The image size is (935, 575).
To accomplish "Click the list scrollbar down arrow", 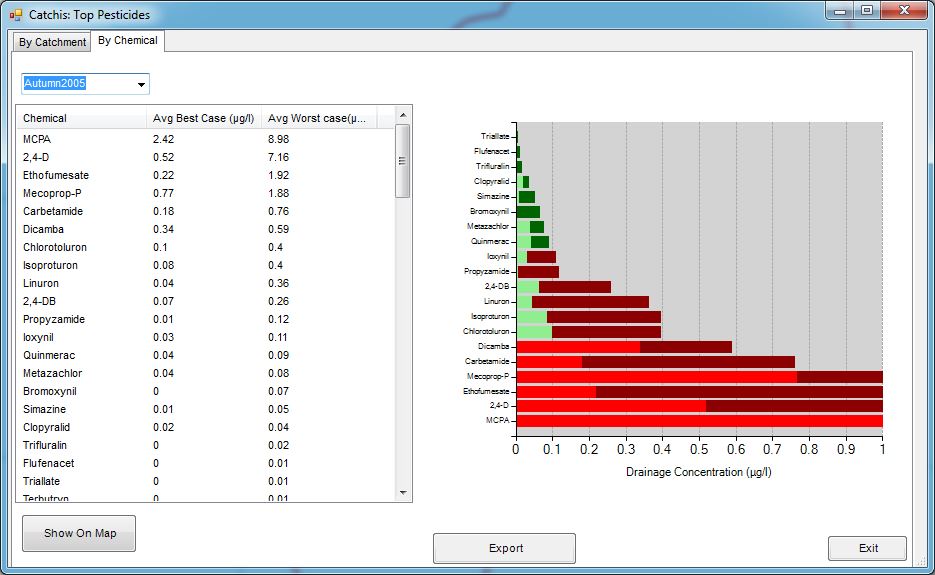I will click(x=403, y=492).
